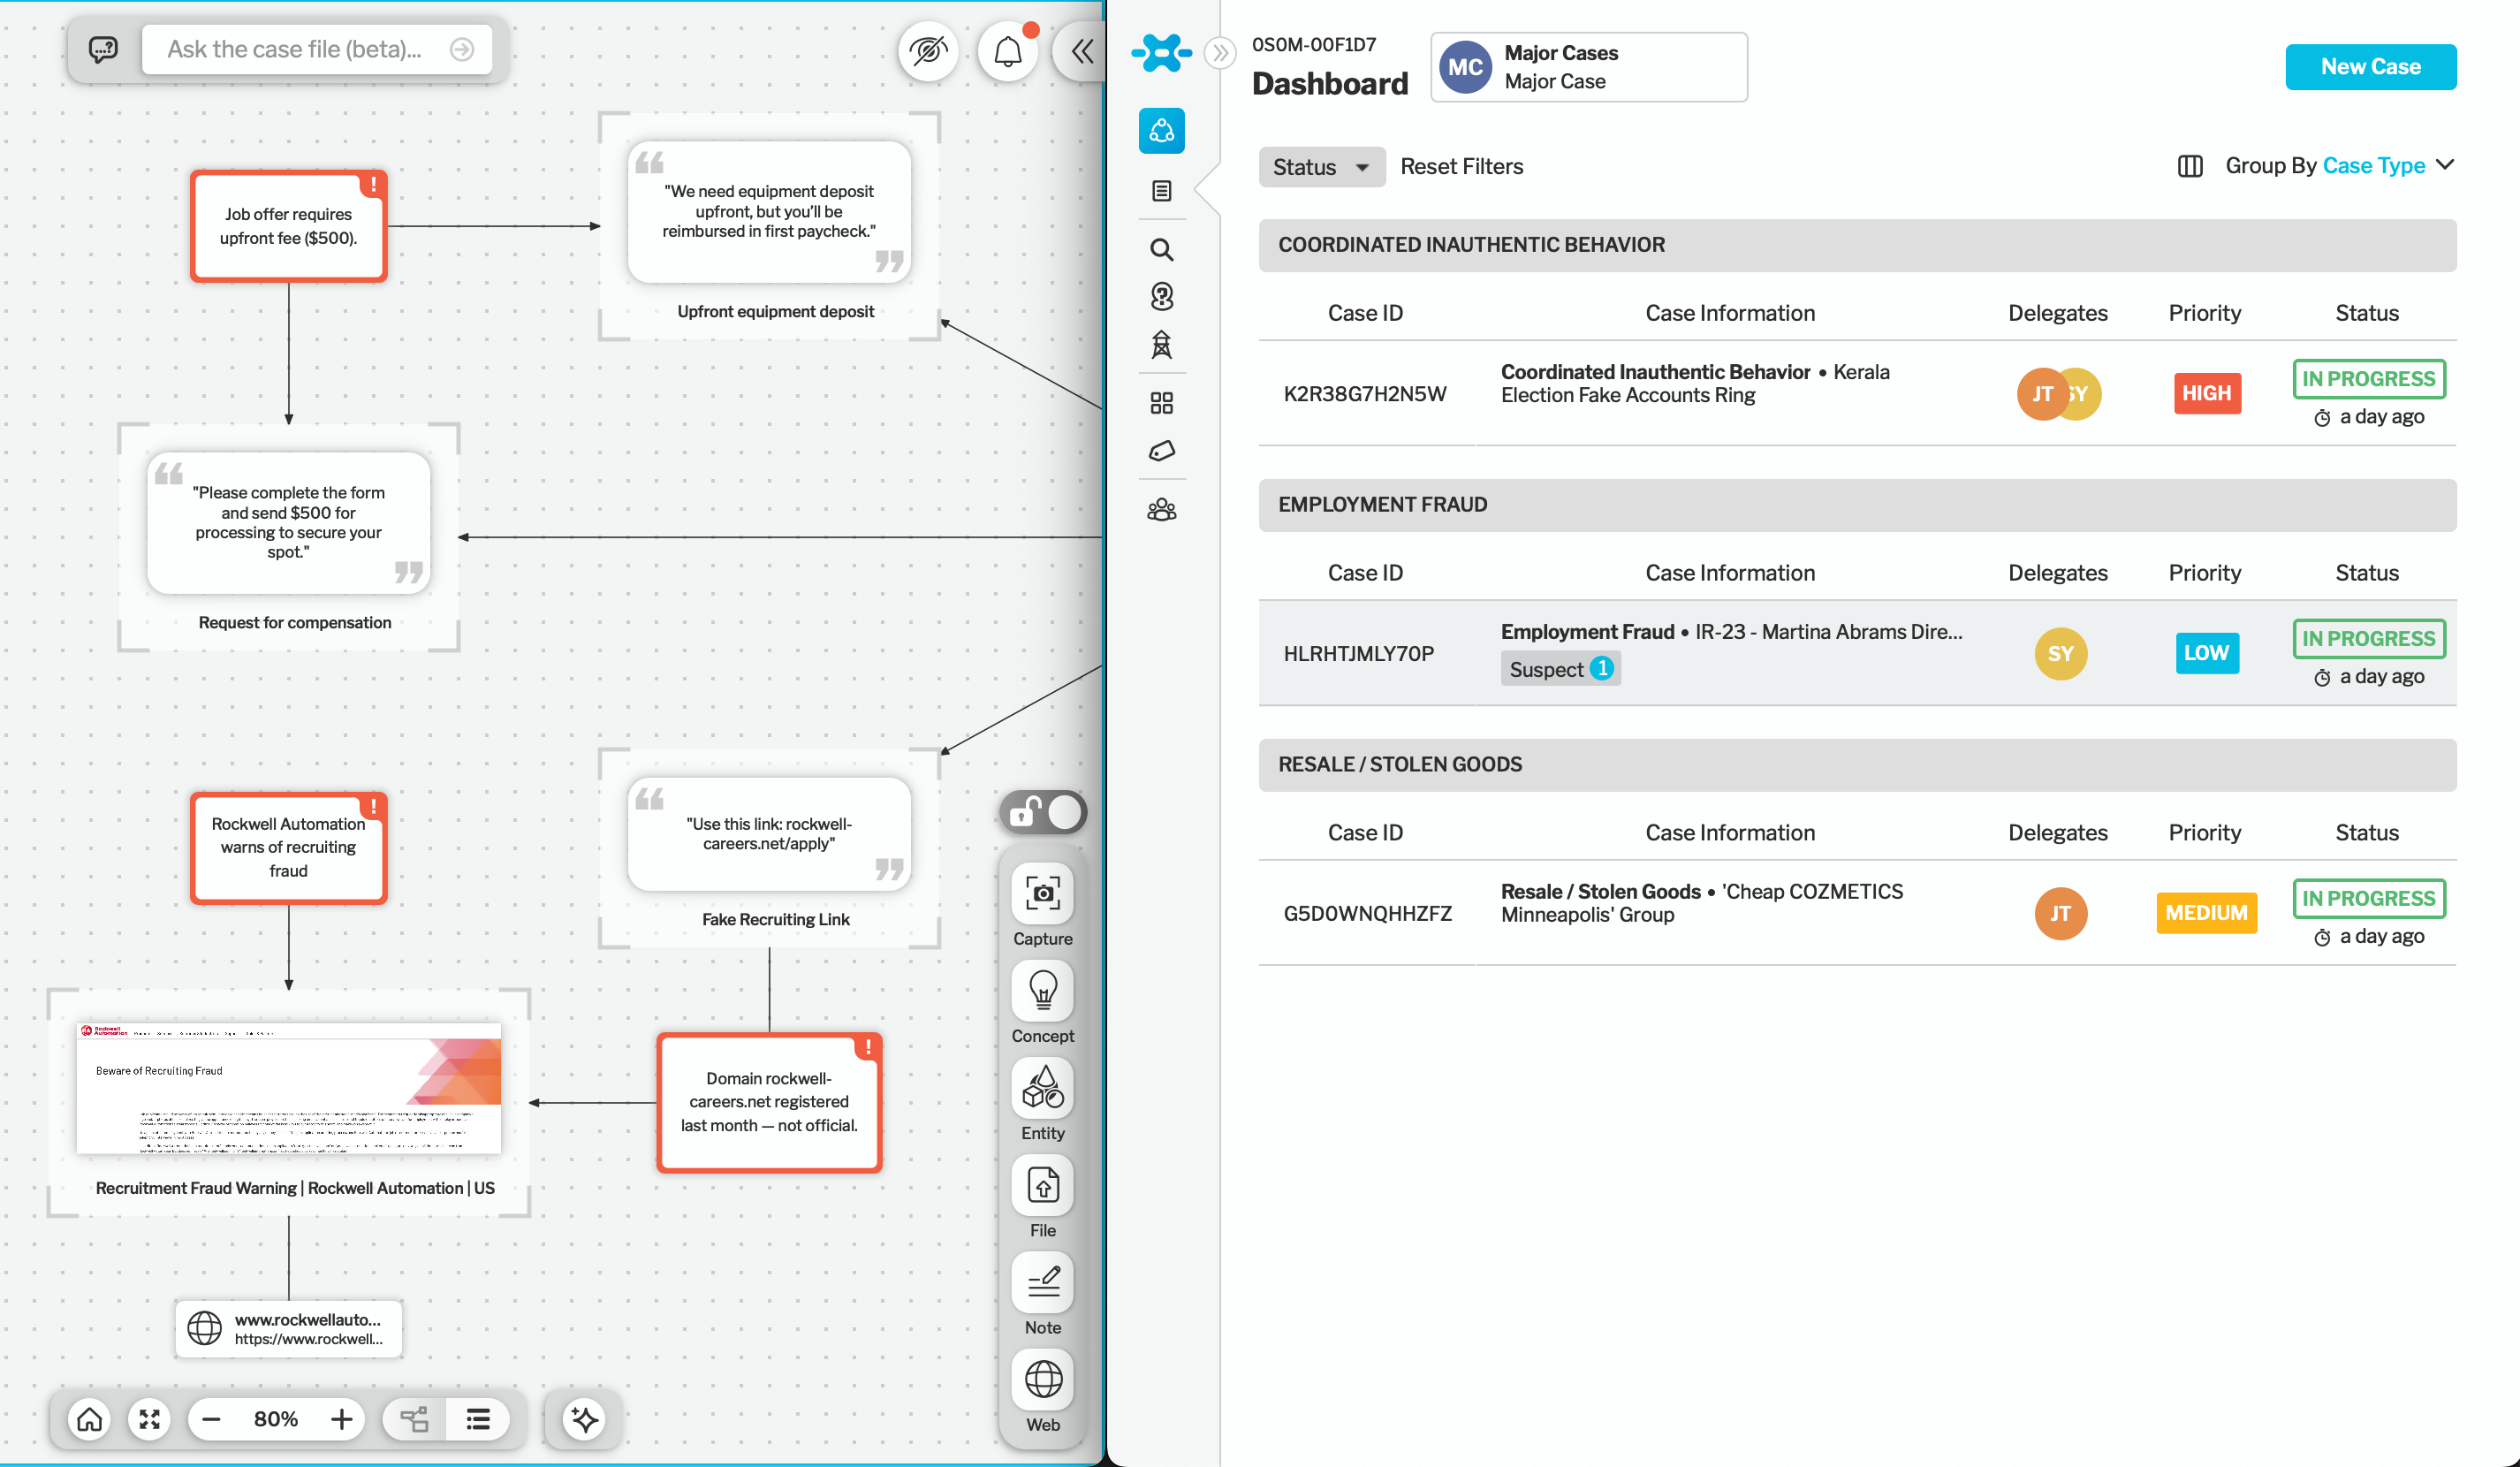Click the Ask the case file input
The height and width of the screenshot is (1467, 2520).
coord(300,50)
